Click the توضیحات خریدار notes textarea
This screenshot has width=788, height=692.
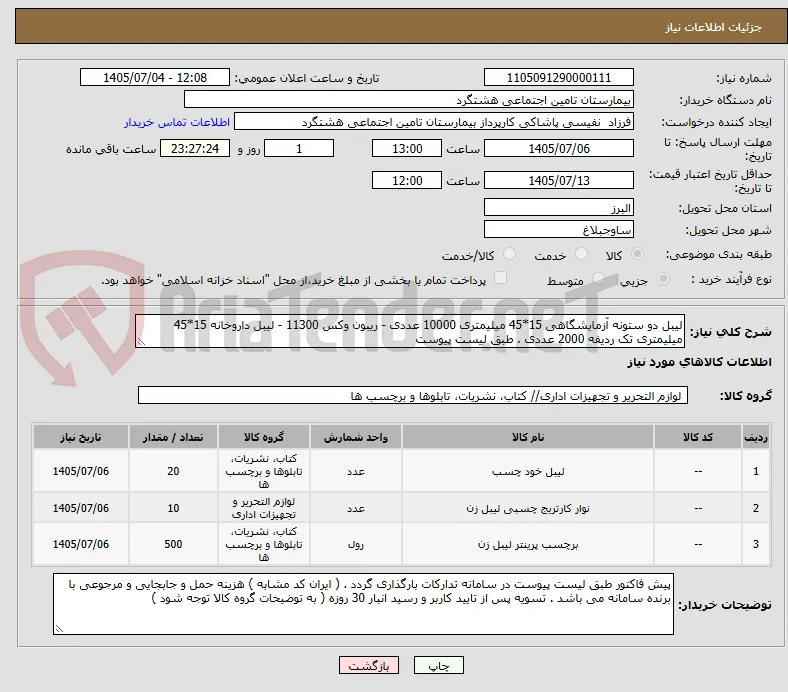click(363, 604)
